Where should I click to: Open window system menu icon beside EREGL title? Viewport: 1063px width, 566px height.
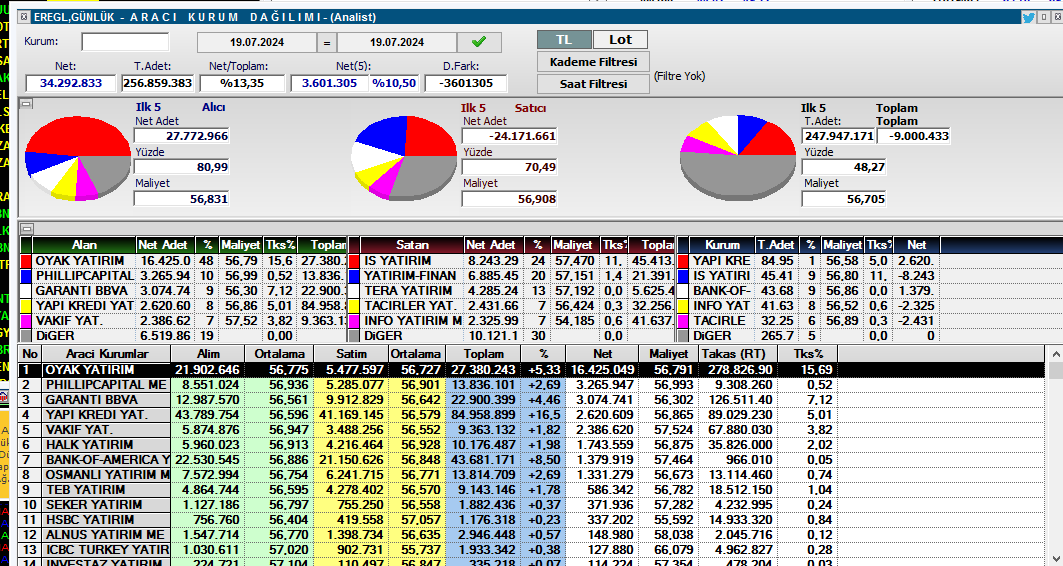click(x=25, y=17)
